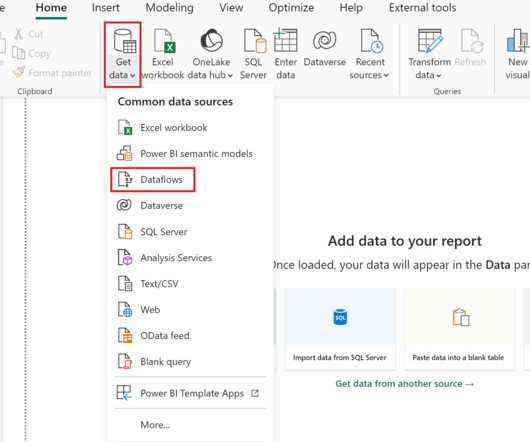Click the Paste data into a blank table card

pos(459,329)
